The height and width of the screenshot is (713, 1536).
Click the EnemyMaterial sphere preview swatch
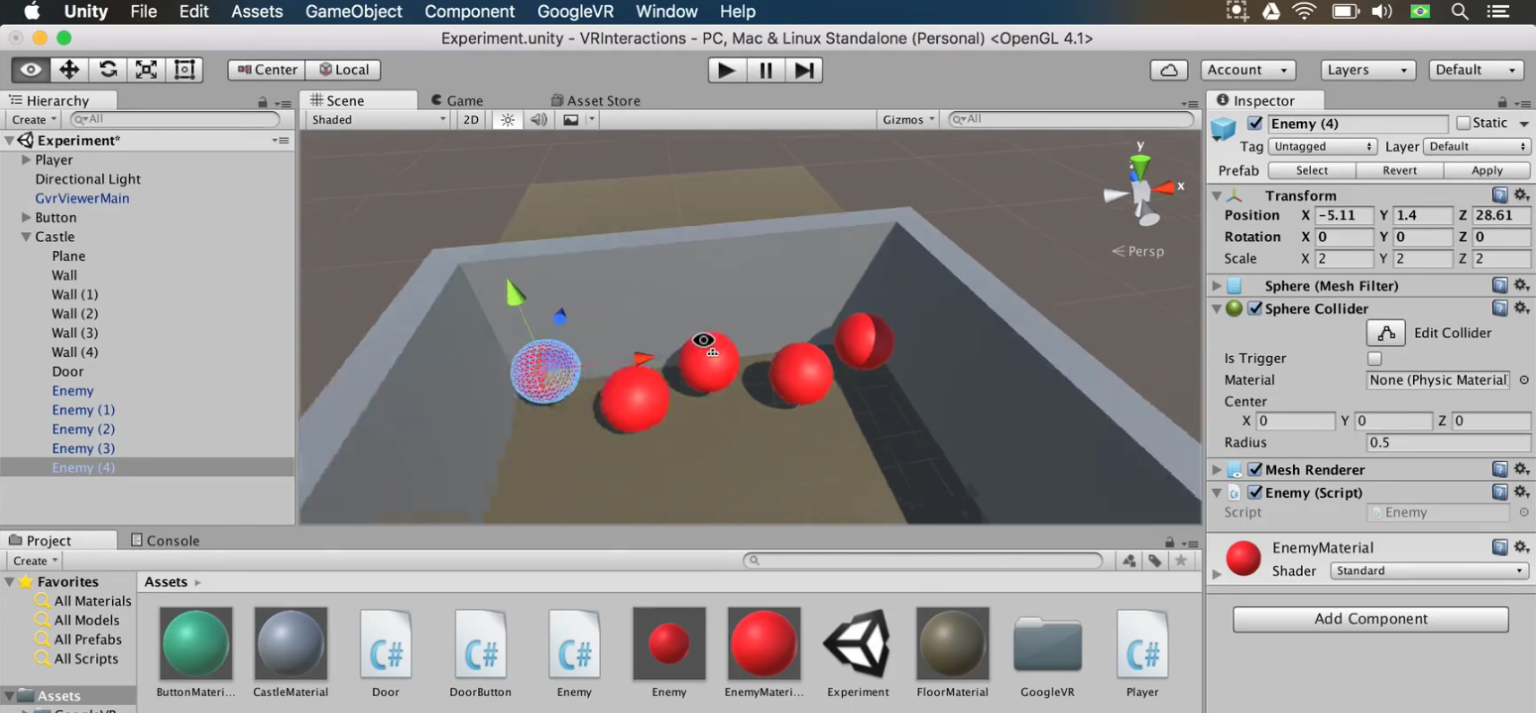[x=1242, y=559]
